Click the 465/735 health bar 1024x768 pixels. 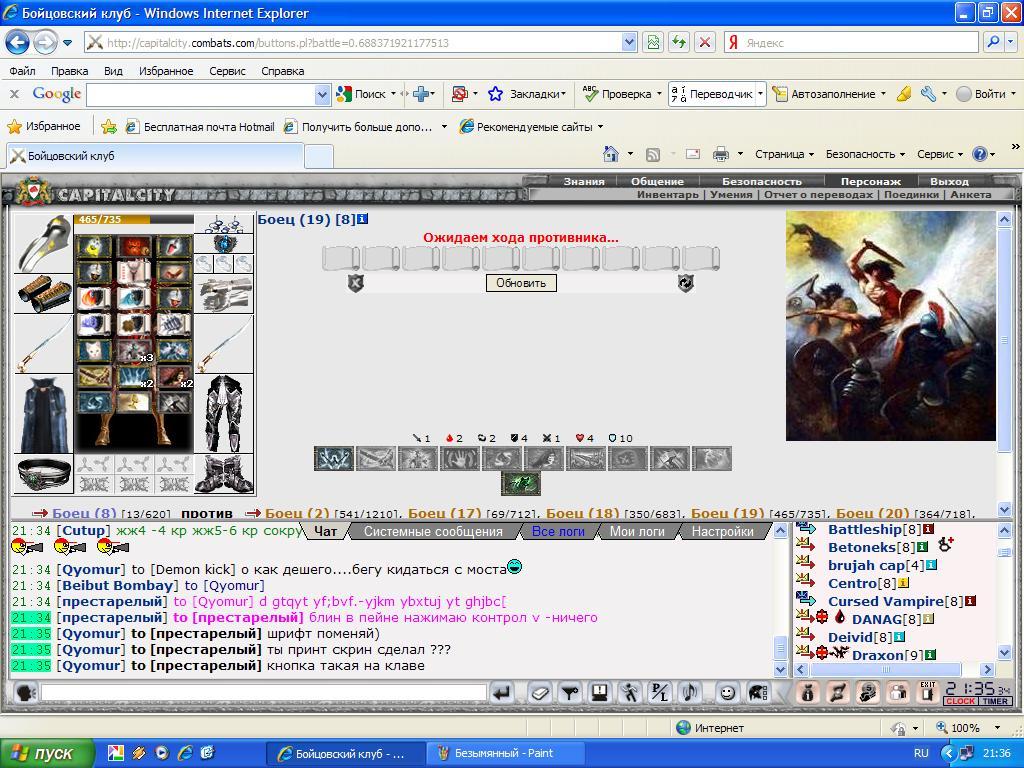133,219
